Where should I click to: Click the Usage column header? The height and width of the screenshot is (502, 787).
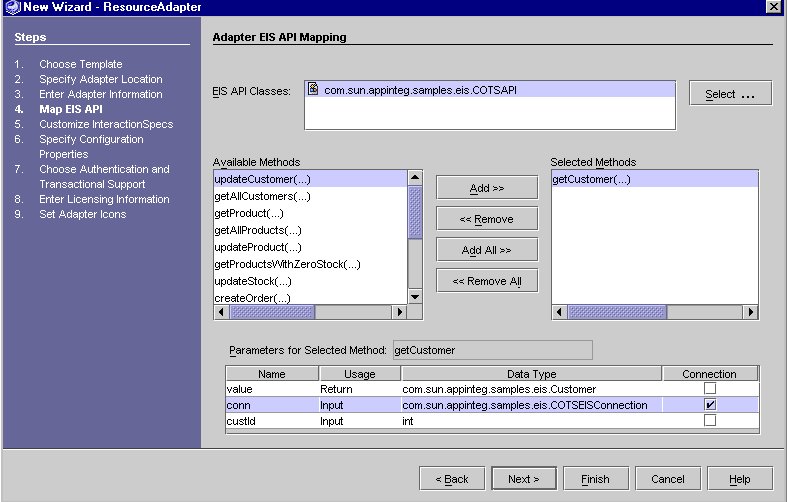coord(360,374)
